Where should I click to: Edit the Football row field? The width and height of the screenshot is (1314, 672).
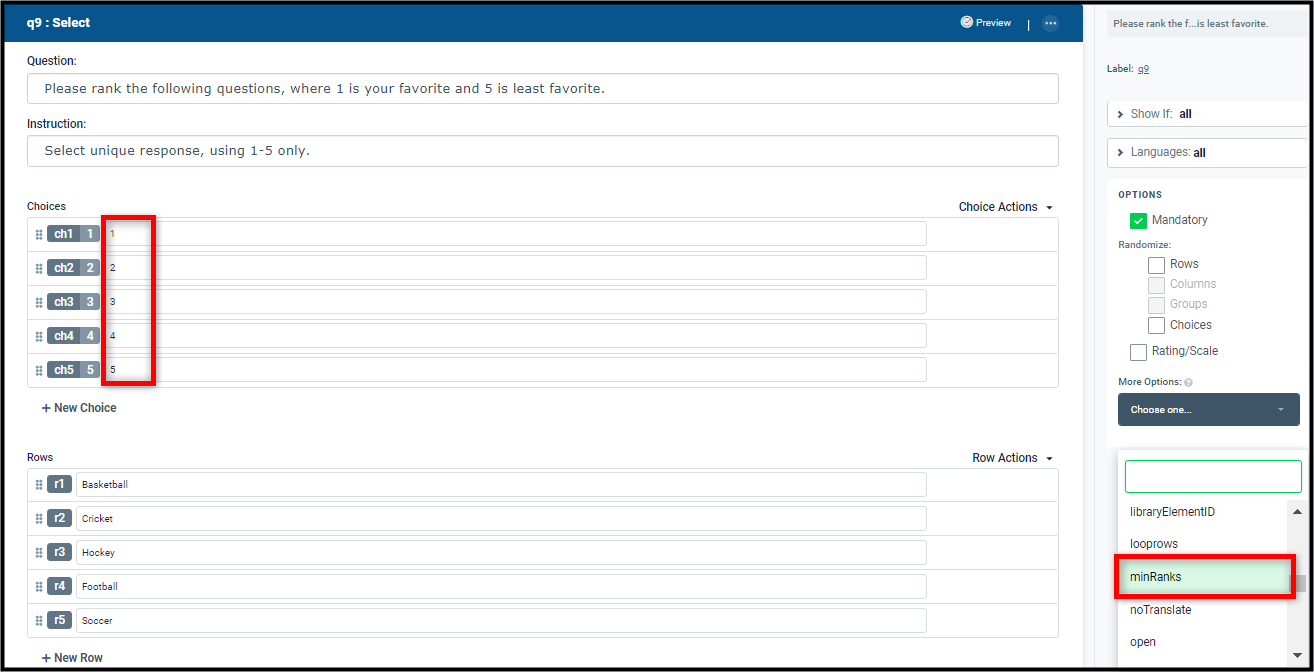tap(501, 586)
